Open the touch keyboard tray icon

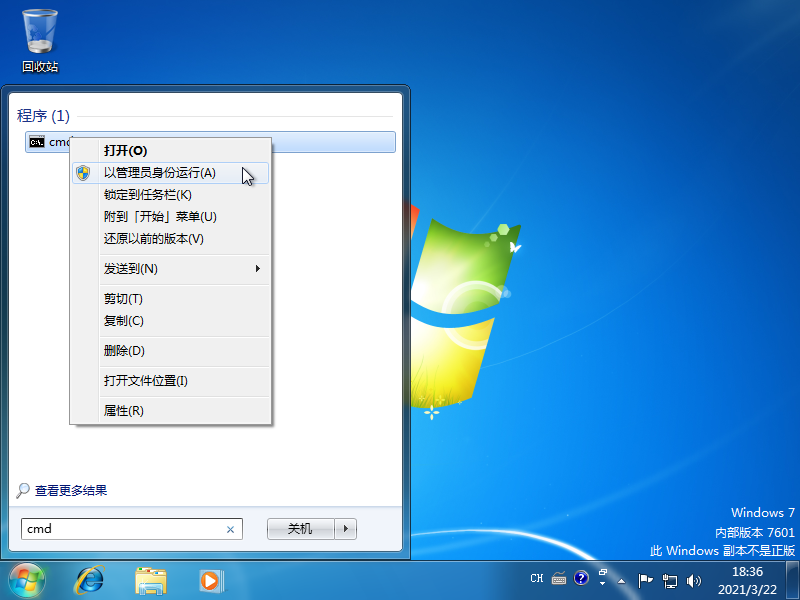(561, 578)
